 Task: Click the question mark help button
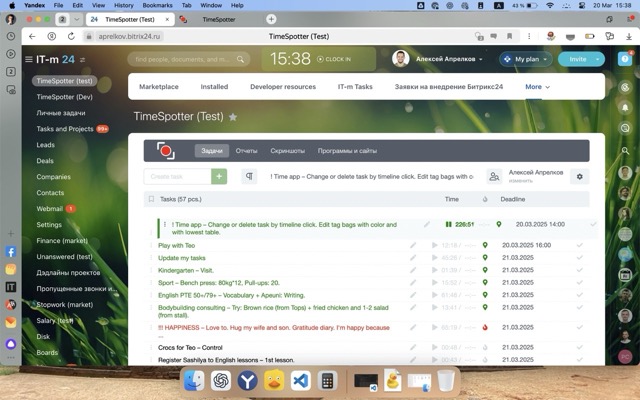point(597,59)
